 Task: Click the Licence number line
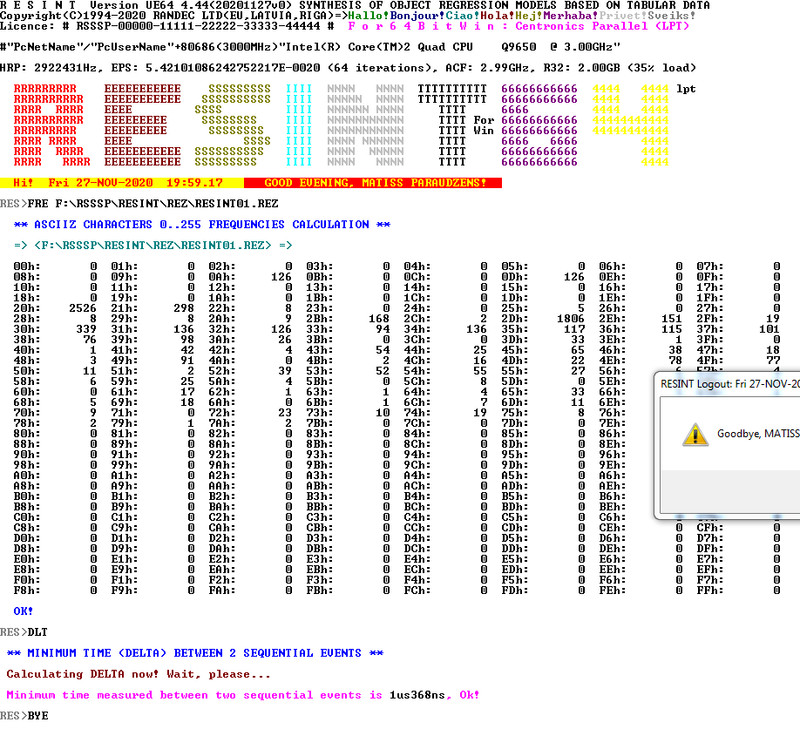167,26
